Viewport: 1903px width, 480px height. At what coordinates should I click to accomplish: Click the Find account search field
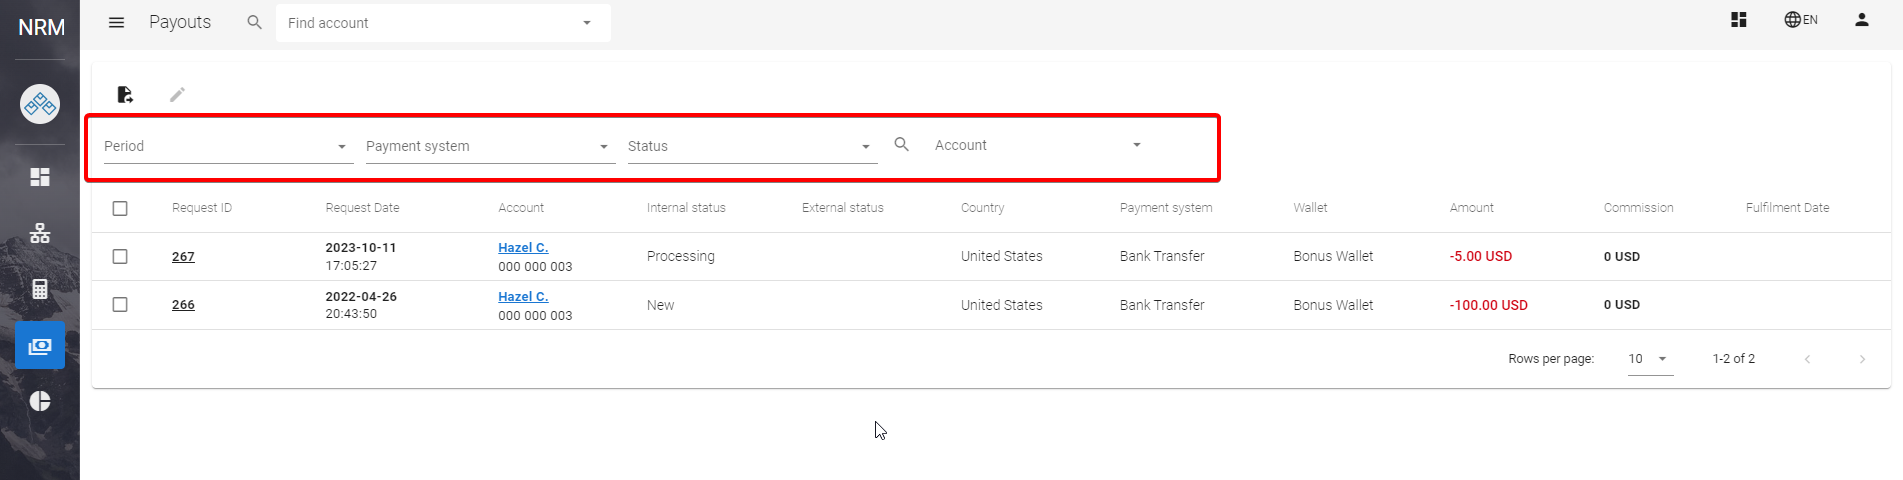(x=430, y=23)
